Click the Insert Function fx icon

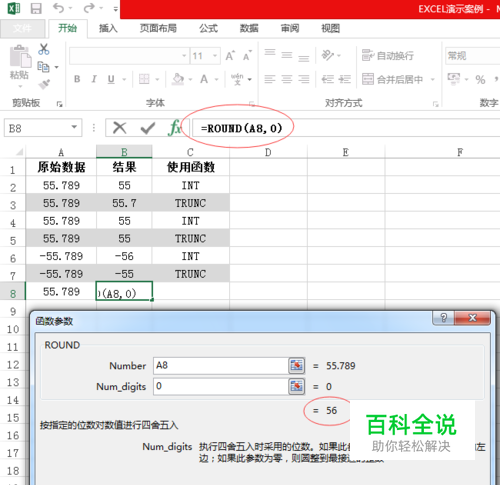pos(174,128)
